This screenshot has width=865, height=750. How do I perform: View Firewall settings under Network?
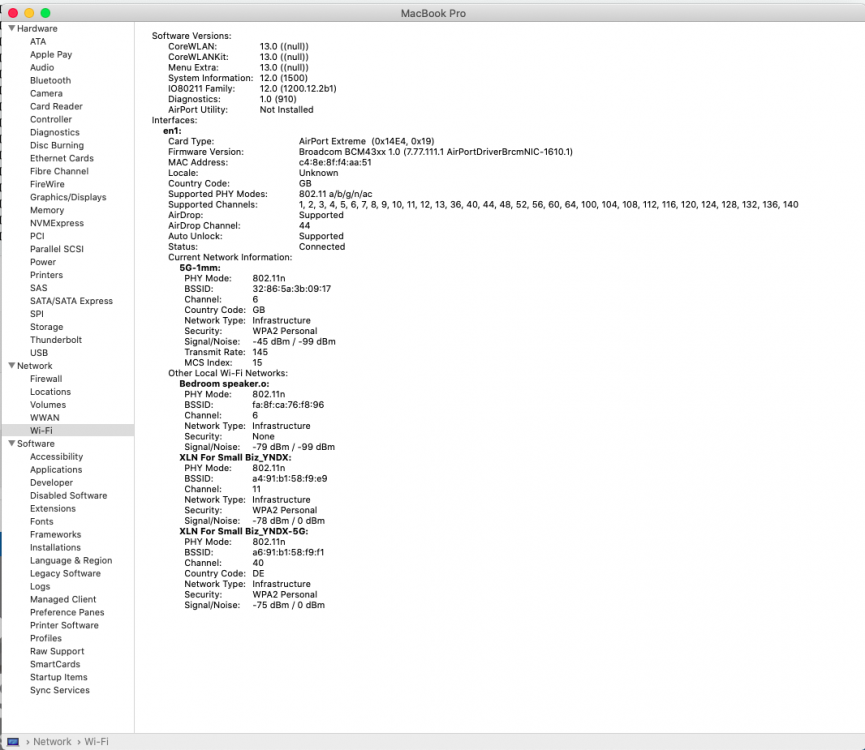pyautogui.click(x=46, y=378)
